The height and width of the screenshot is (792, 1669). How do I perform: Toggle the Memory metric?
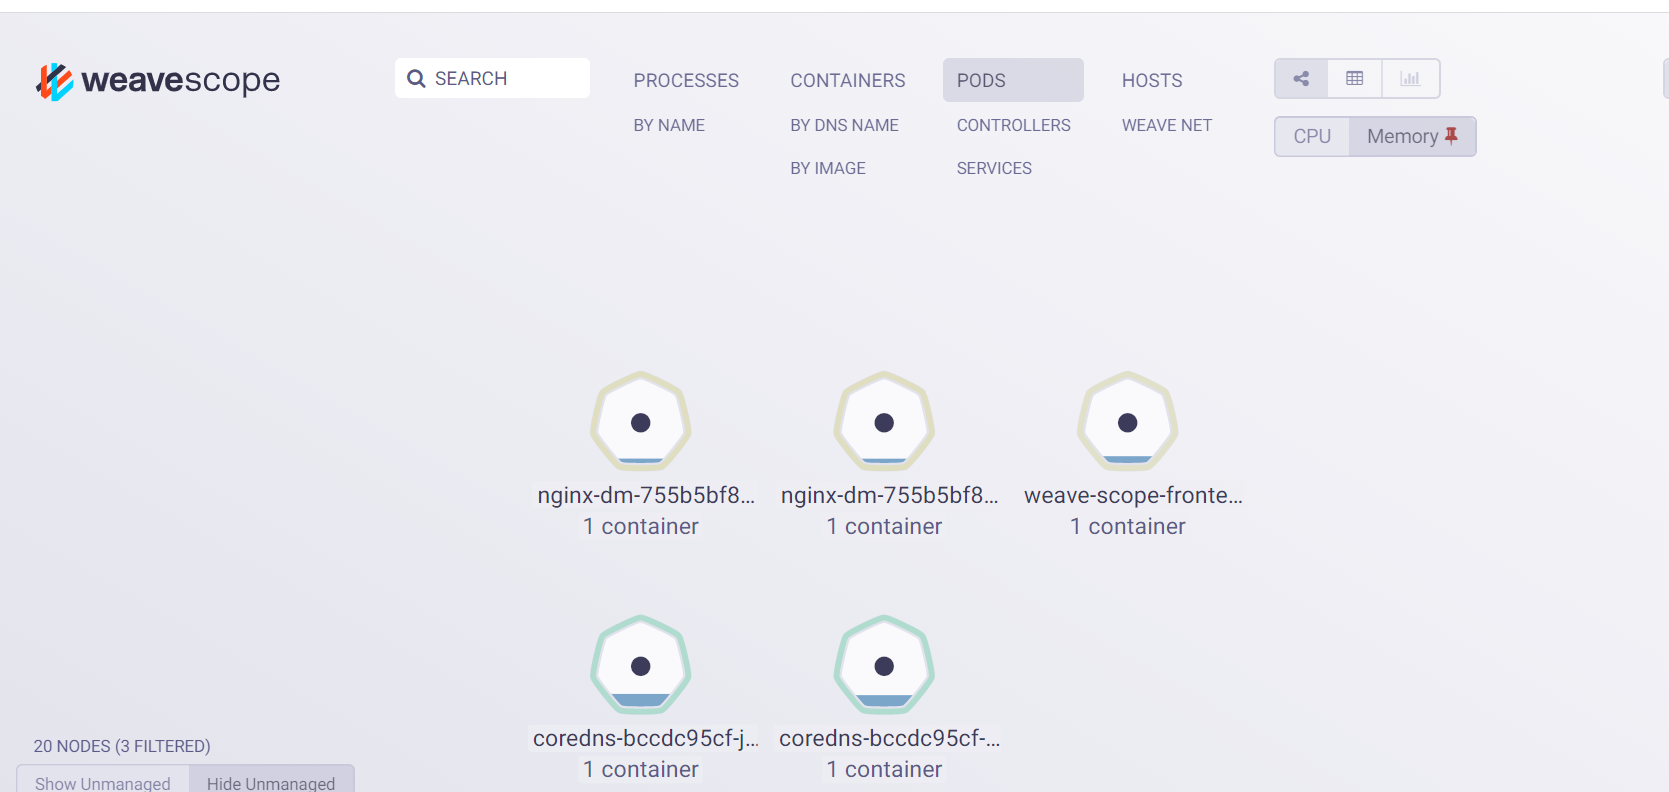1412,136
